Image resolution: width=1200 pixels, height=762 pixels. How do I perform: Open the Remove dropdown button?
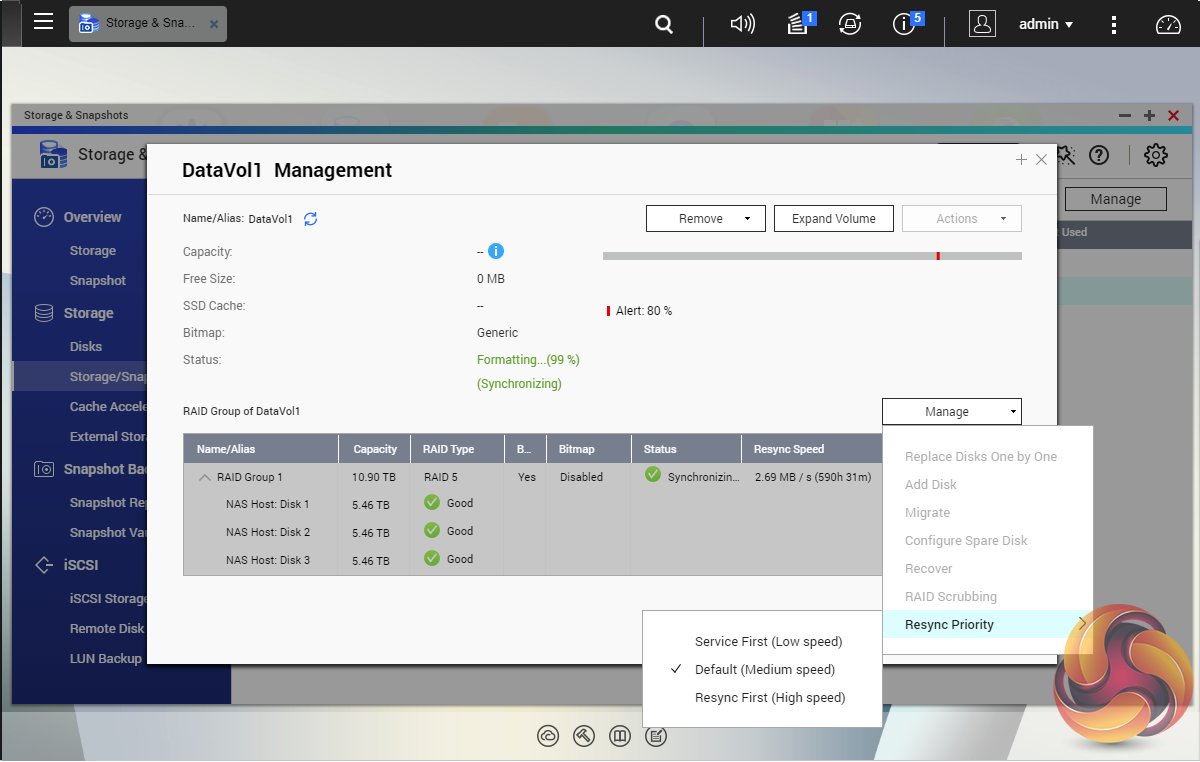[705, 219]
